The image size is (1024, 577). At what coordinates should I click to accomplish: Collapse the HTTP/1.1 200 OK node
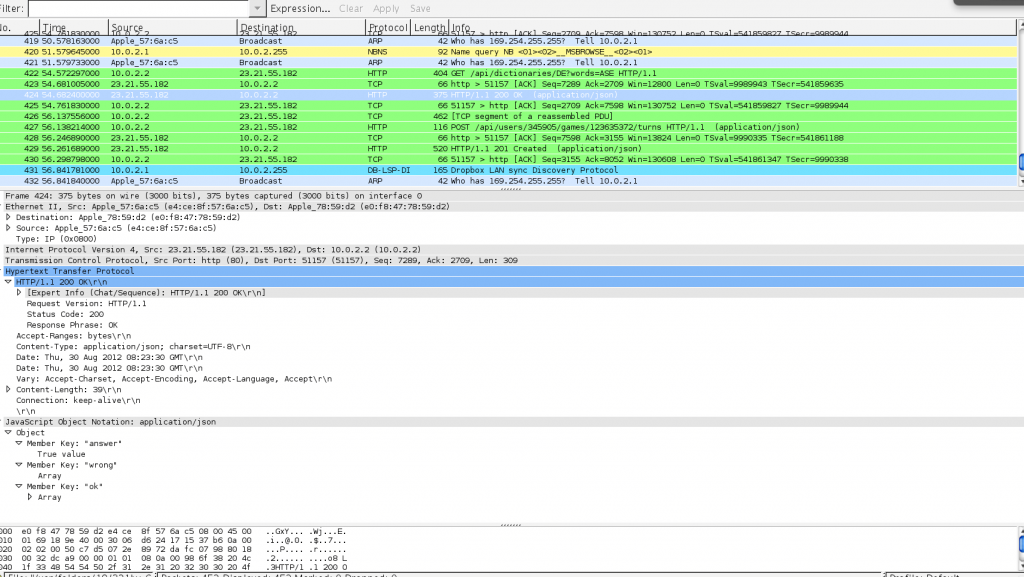[x=9, y=282]
